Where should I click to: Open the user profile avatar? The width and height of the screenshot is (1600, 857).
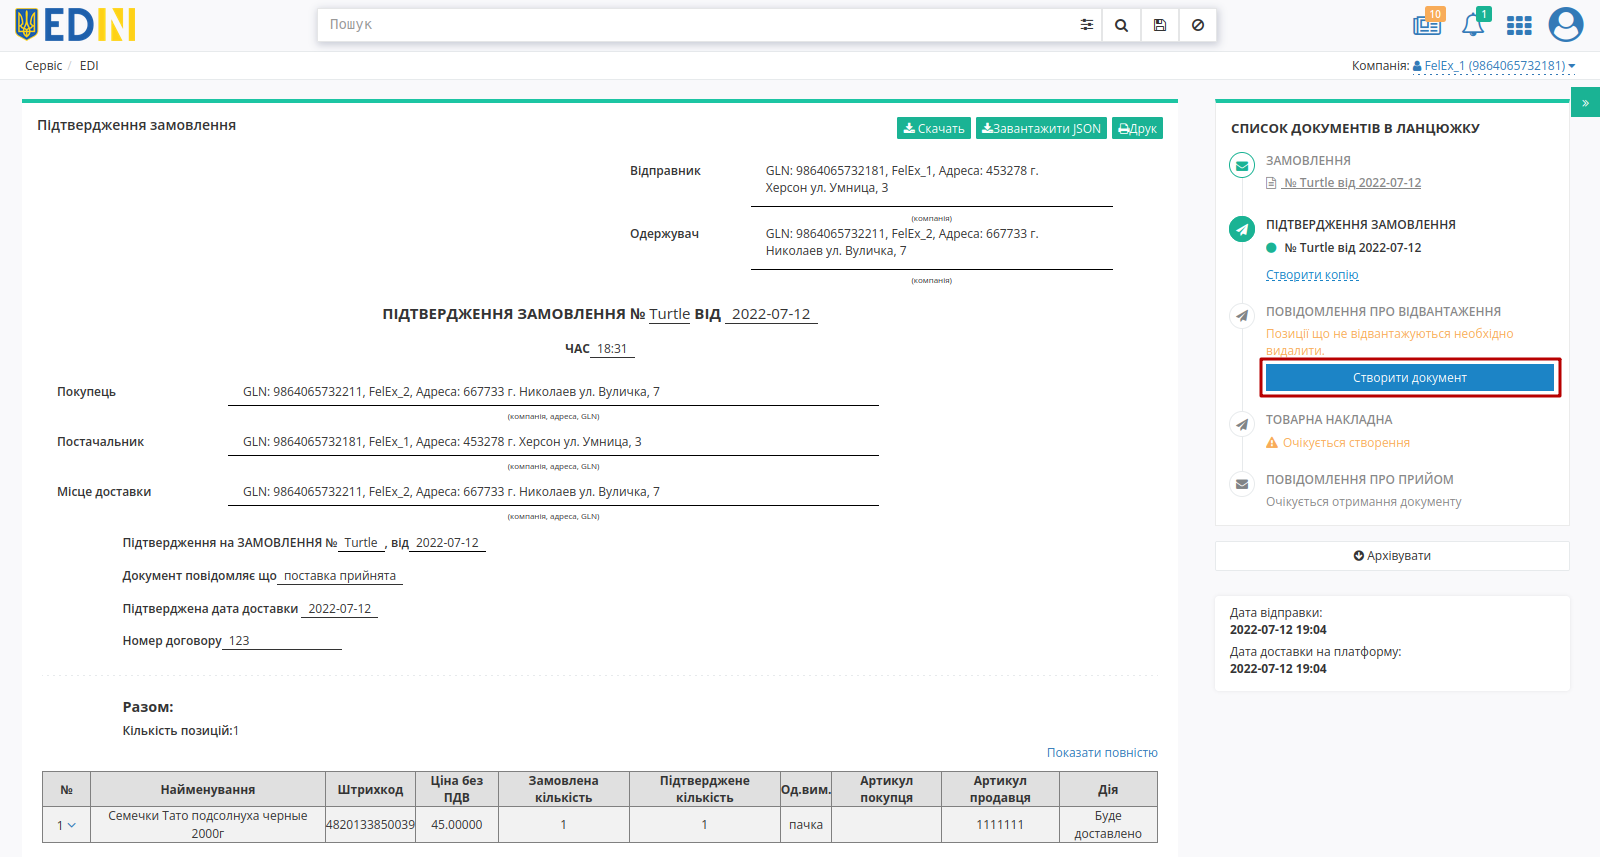click(x=1566, y=24)
